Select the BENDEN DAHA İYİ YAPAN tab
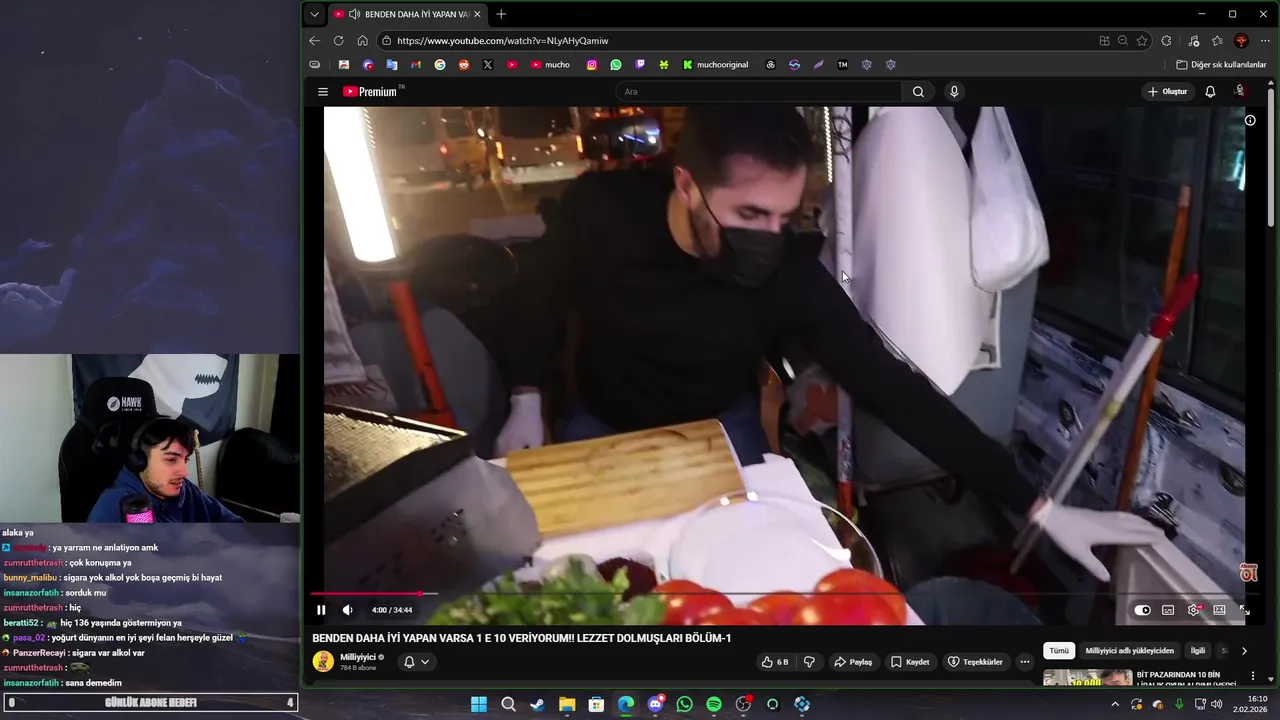Viewport: 1280px width, 720px height. (x=408, y=14)
